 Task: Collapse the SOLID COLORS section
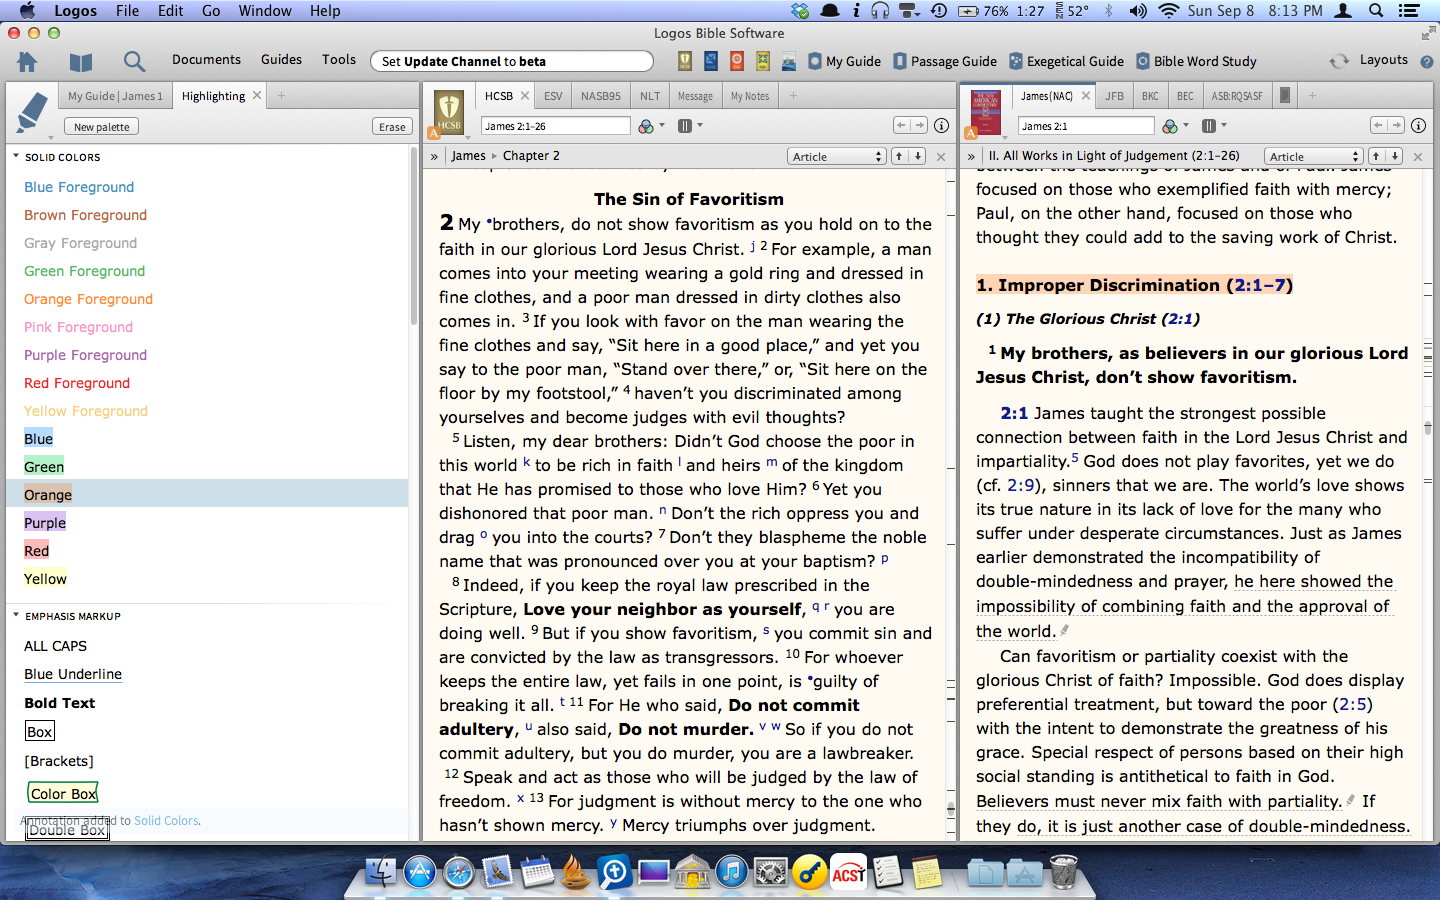click(16, 157)
